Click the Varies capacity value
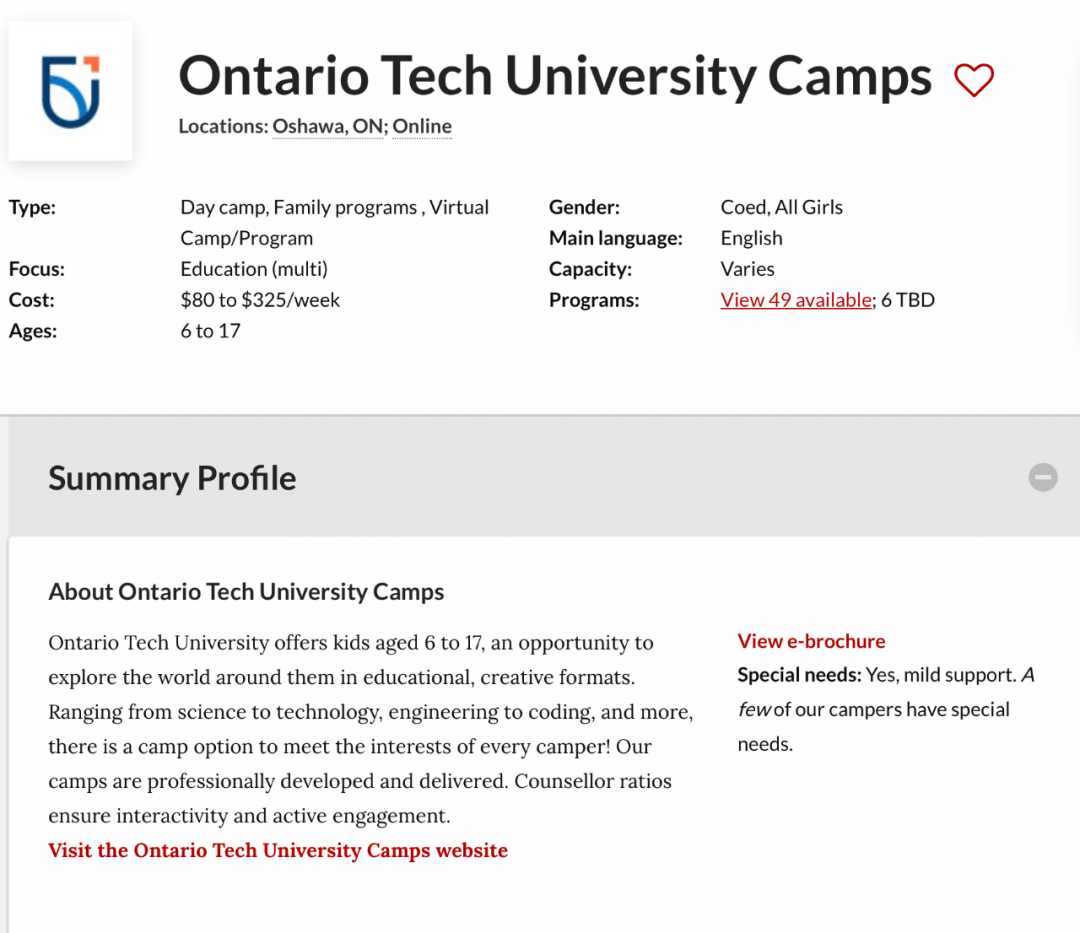Image resolution: width=1080 pixels, height=933 pixels. [x=747, y=269]
